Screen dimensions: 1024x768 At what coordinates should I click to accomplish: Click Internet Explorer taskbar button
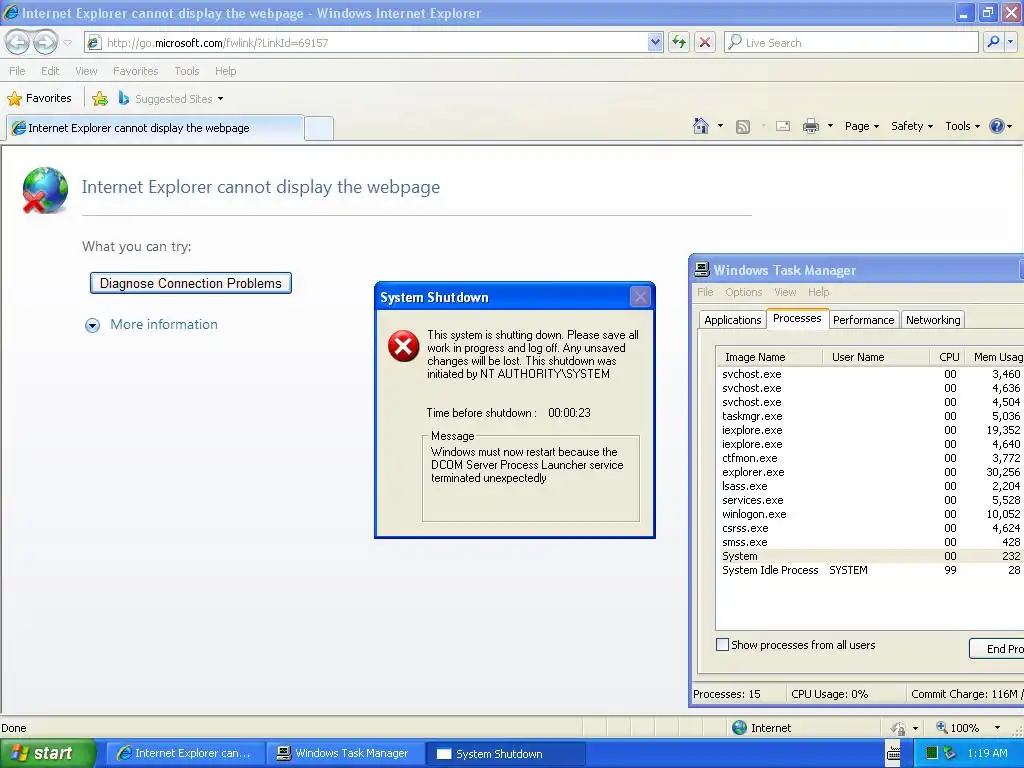(x=185, y=754)
